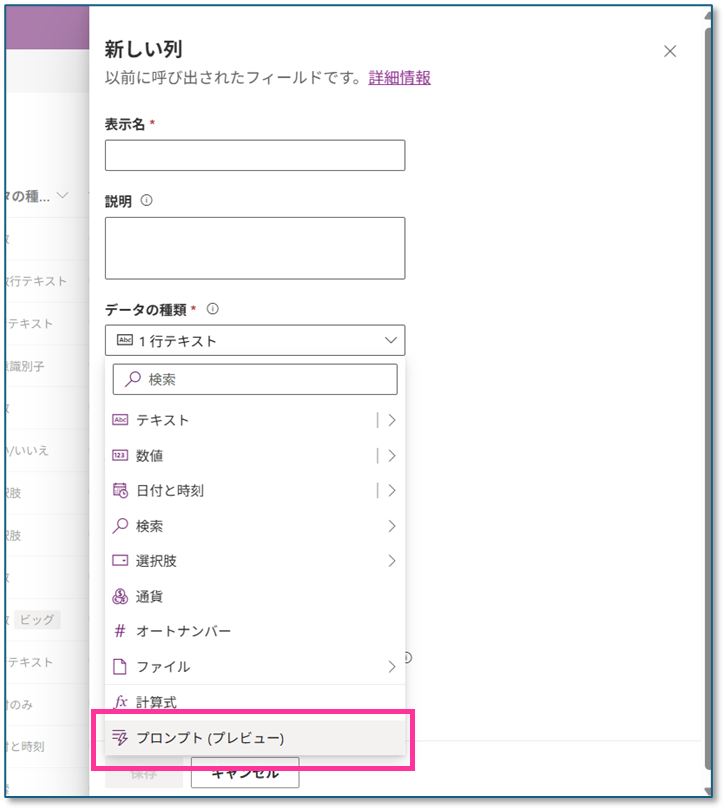Click the テキスト type icon
The height and width of the screenshot is (811, 726).
(120, 421)
